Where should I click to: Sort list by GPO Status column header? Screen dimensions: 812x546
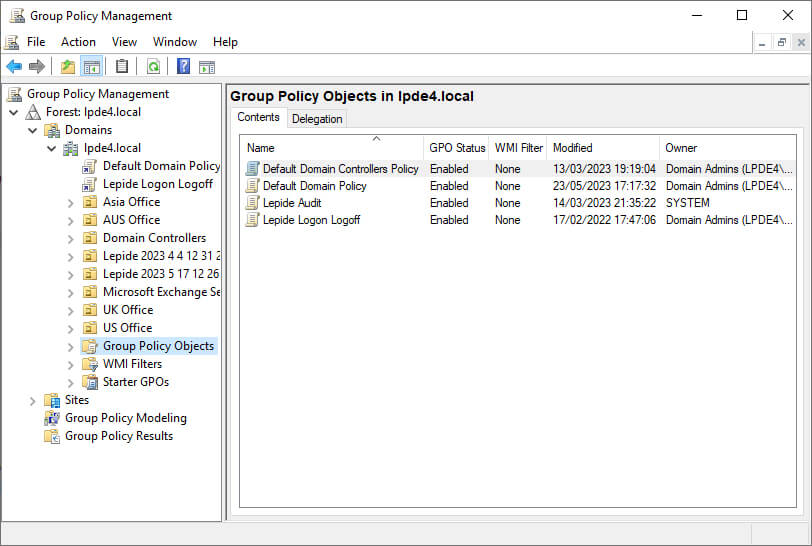tap(457, 148)
